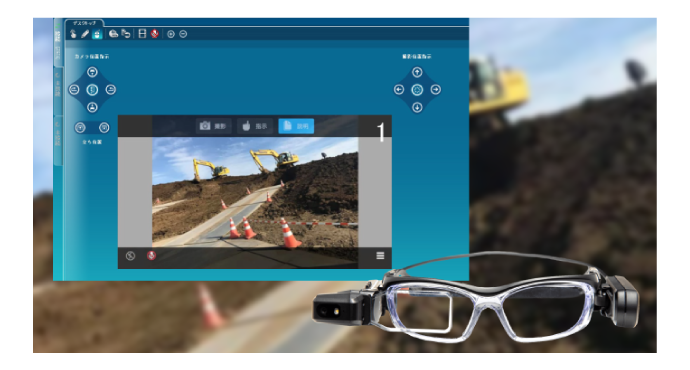690x370 pixels.
Task: Toggle the red microphone mute in video panel
Action: (151, 256)
